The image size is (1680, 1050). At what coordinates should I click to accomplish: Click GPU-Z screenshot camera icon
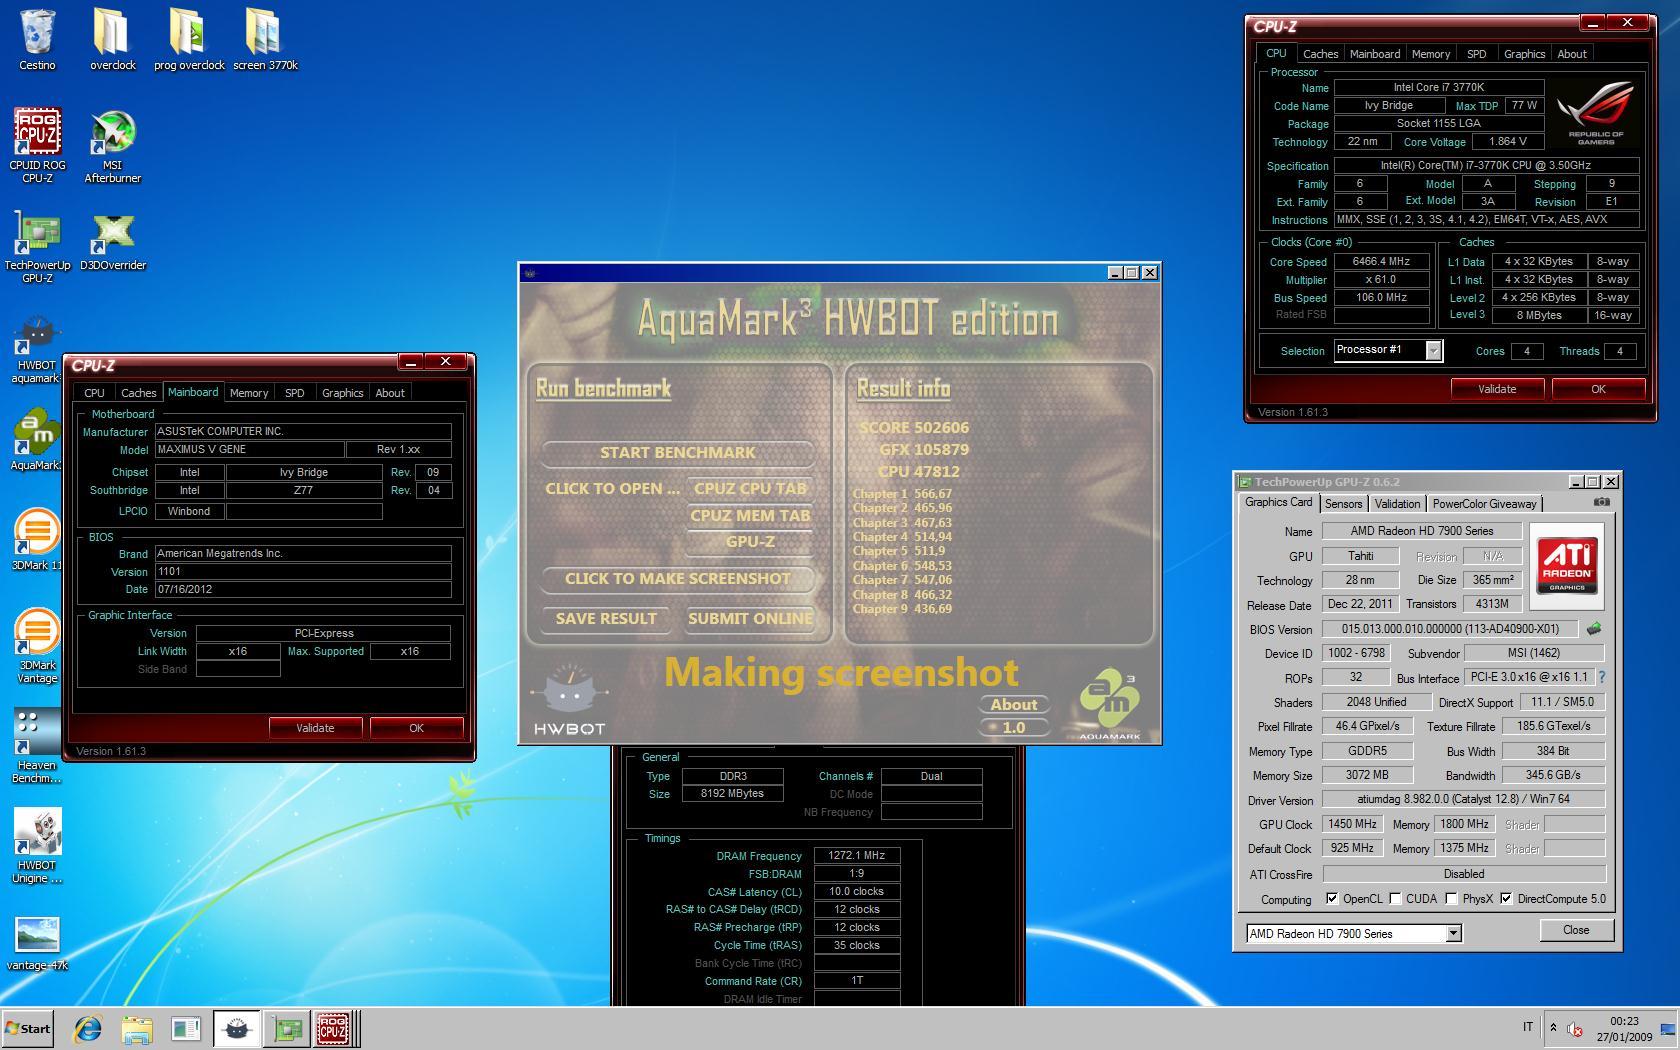click(1601, 502)
